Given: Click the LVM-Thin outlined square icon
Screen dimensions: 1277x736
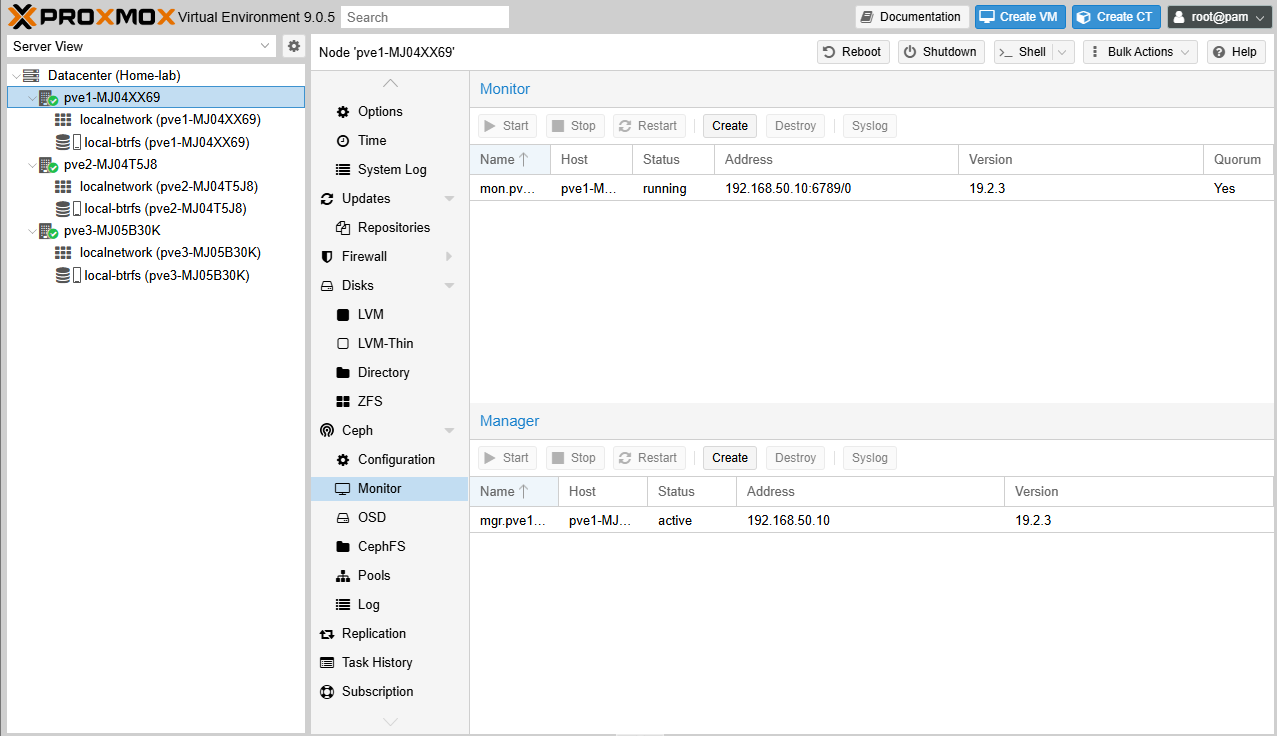Looking at the screenshot, I should click(x=343, y=344).
